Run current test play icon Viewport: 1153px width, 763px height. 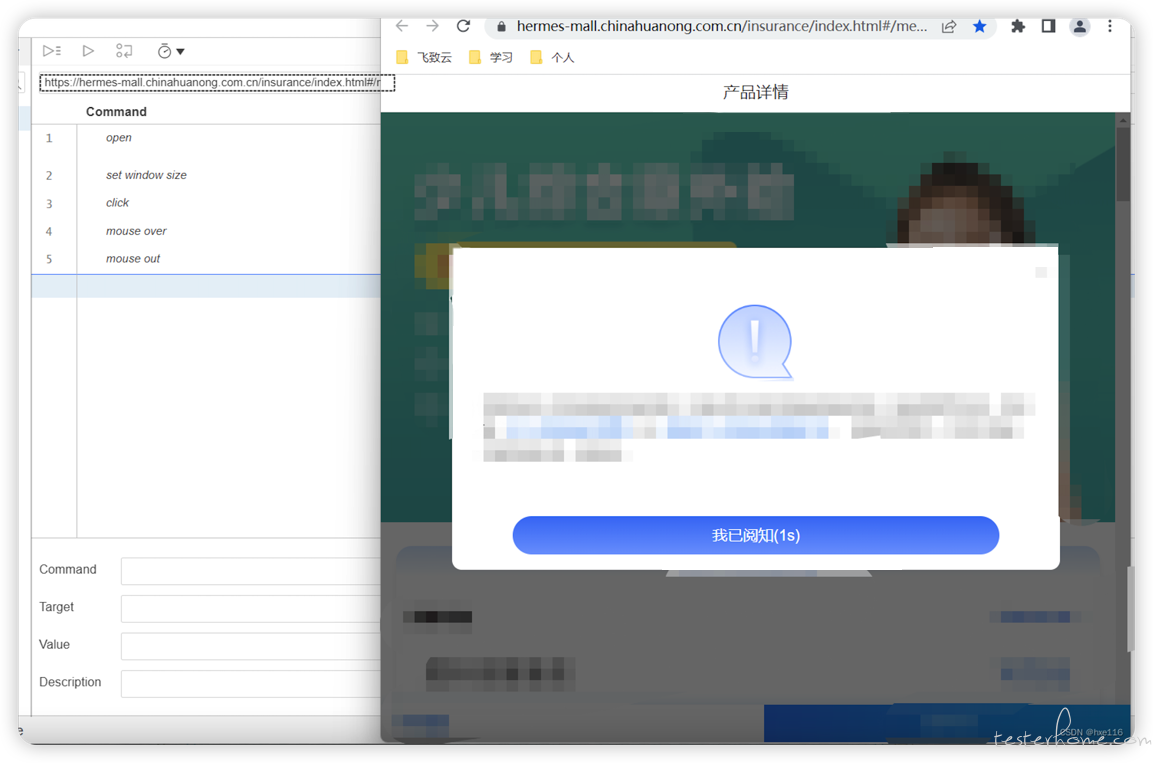[88, 51]
